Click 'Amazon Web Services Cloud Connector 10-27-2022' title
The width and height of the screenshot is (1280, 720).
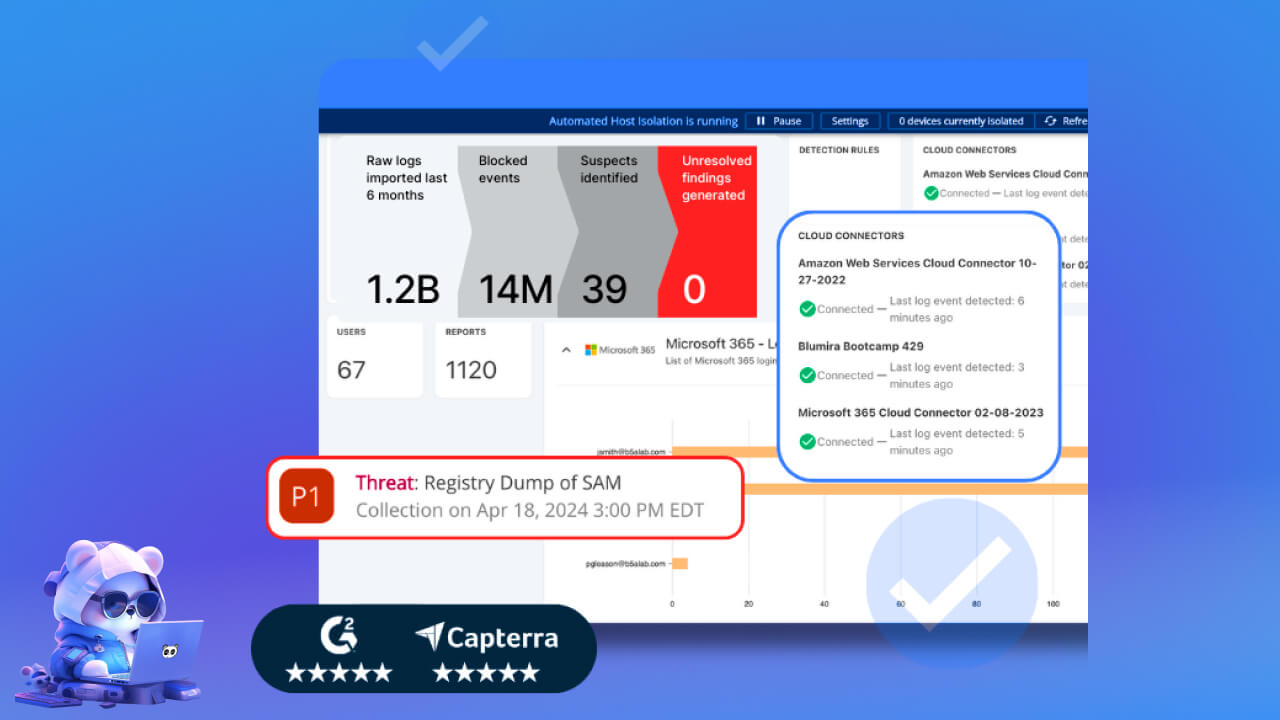(x=917, y=272)
